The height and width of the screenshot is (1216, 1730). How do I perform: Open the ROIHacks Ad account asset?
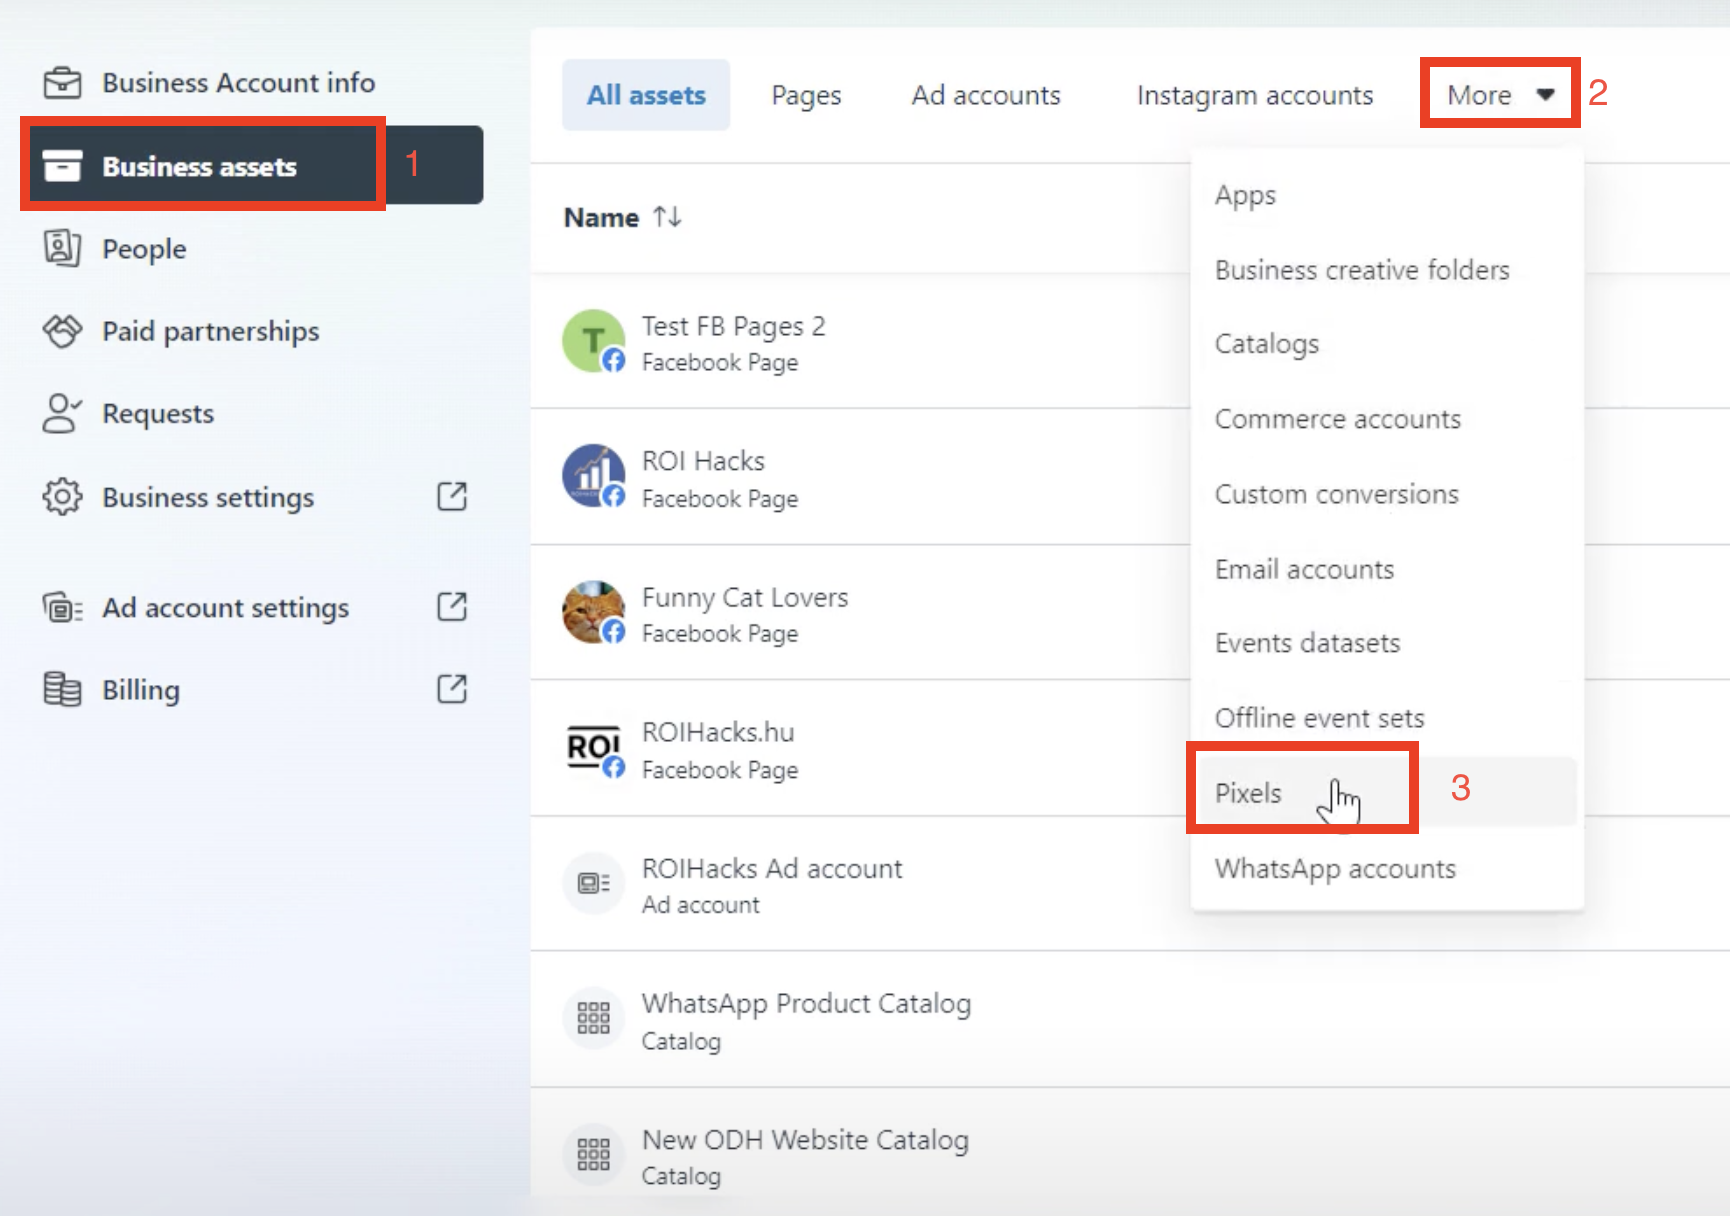point(772,869)
